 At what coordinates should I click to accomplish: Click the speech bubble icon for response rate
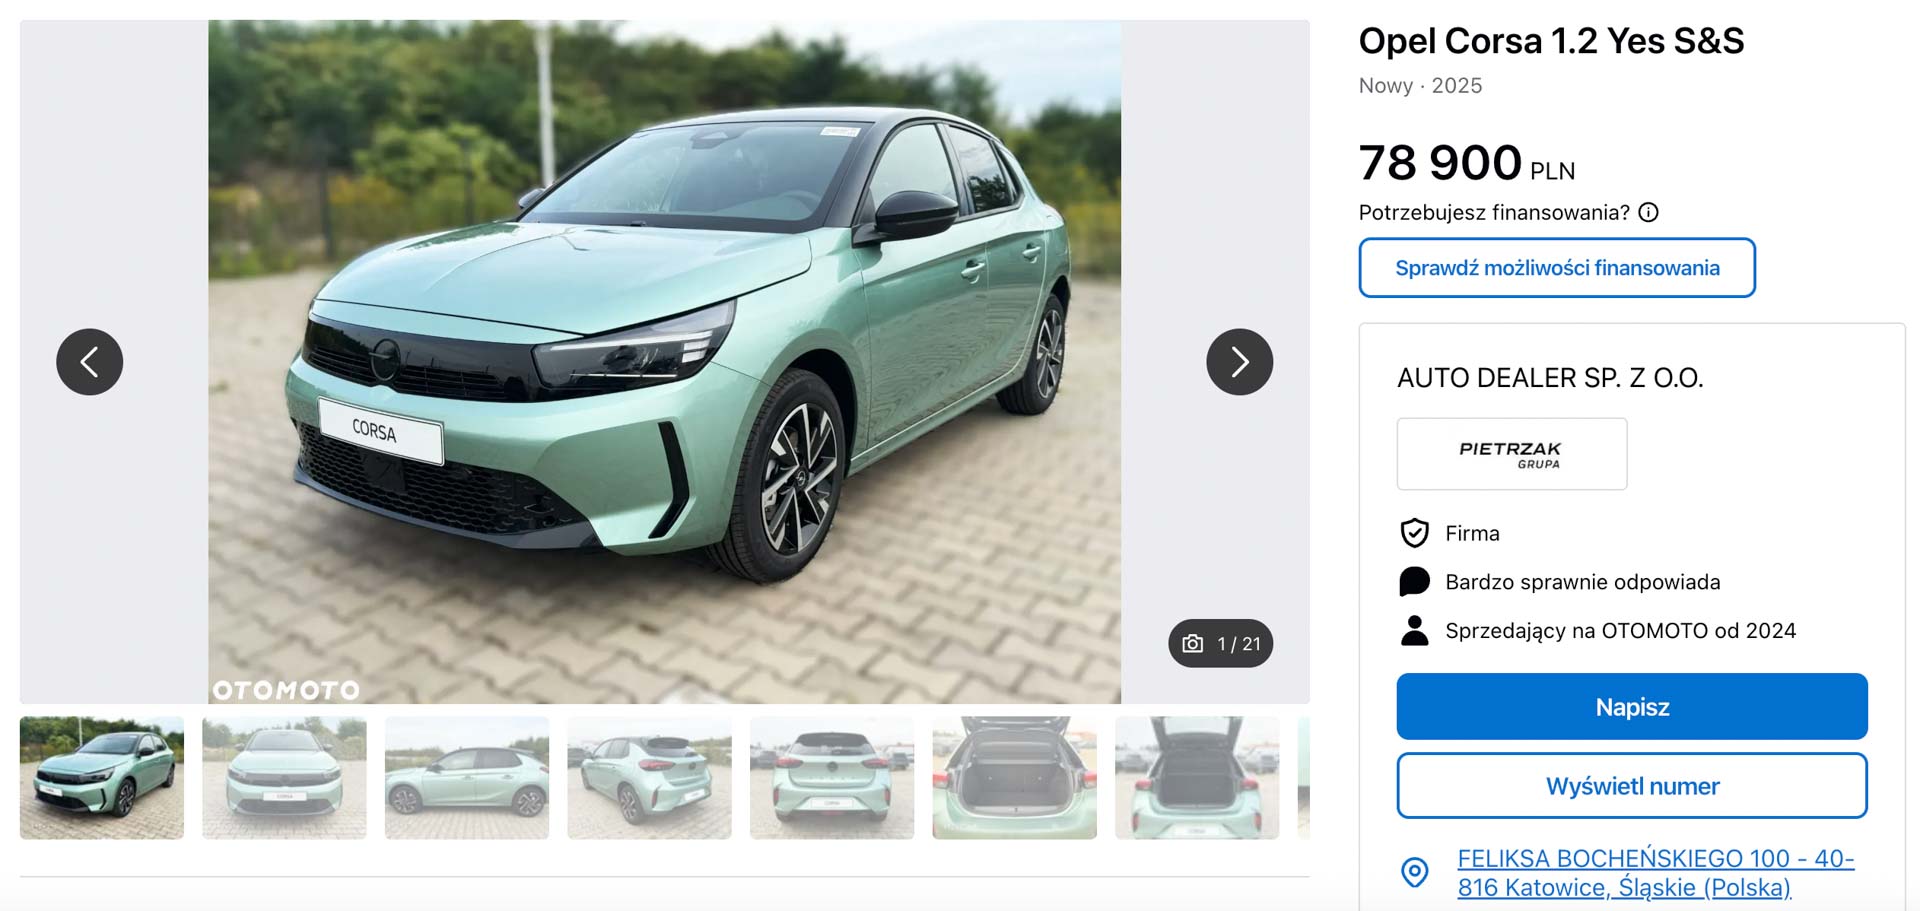[x=1414, y=582]
